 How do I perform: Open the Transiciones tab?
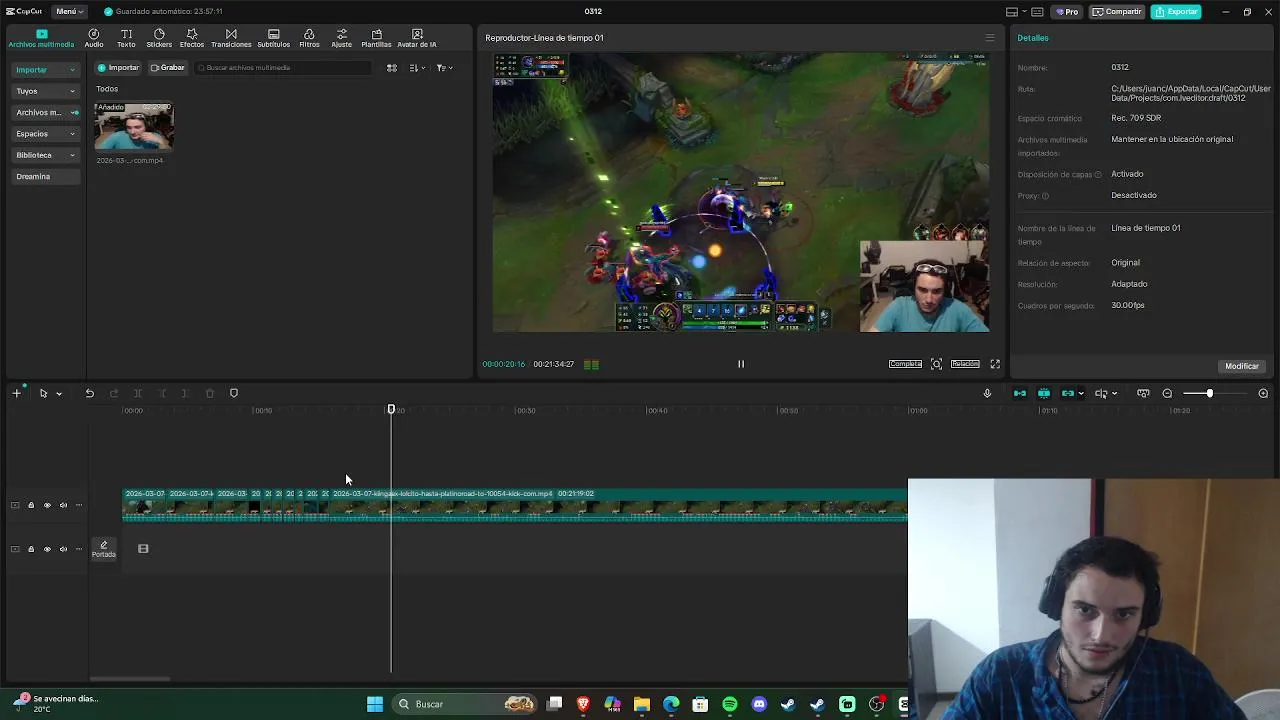pos(231,38)
